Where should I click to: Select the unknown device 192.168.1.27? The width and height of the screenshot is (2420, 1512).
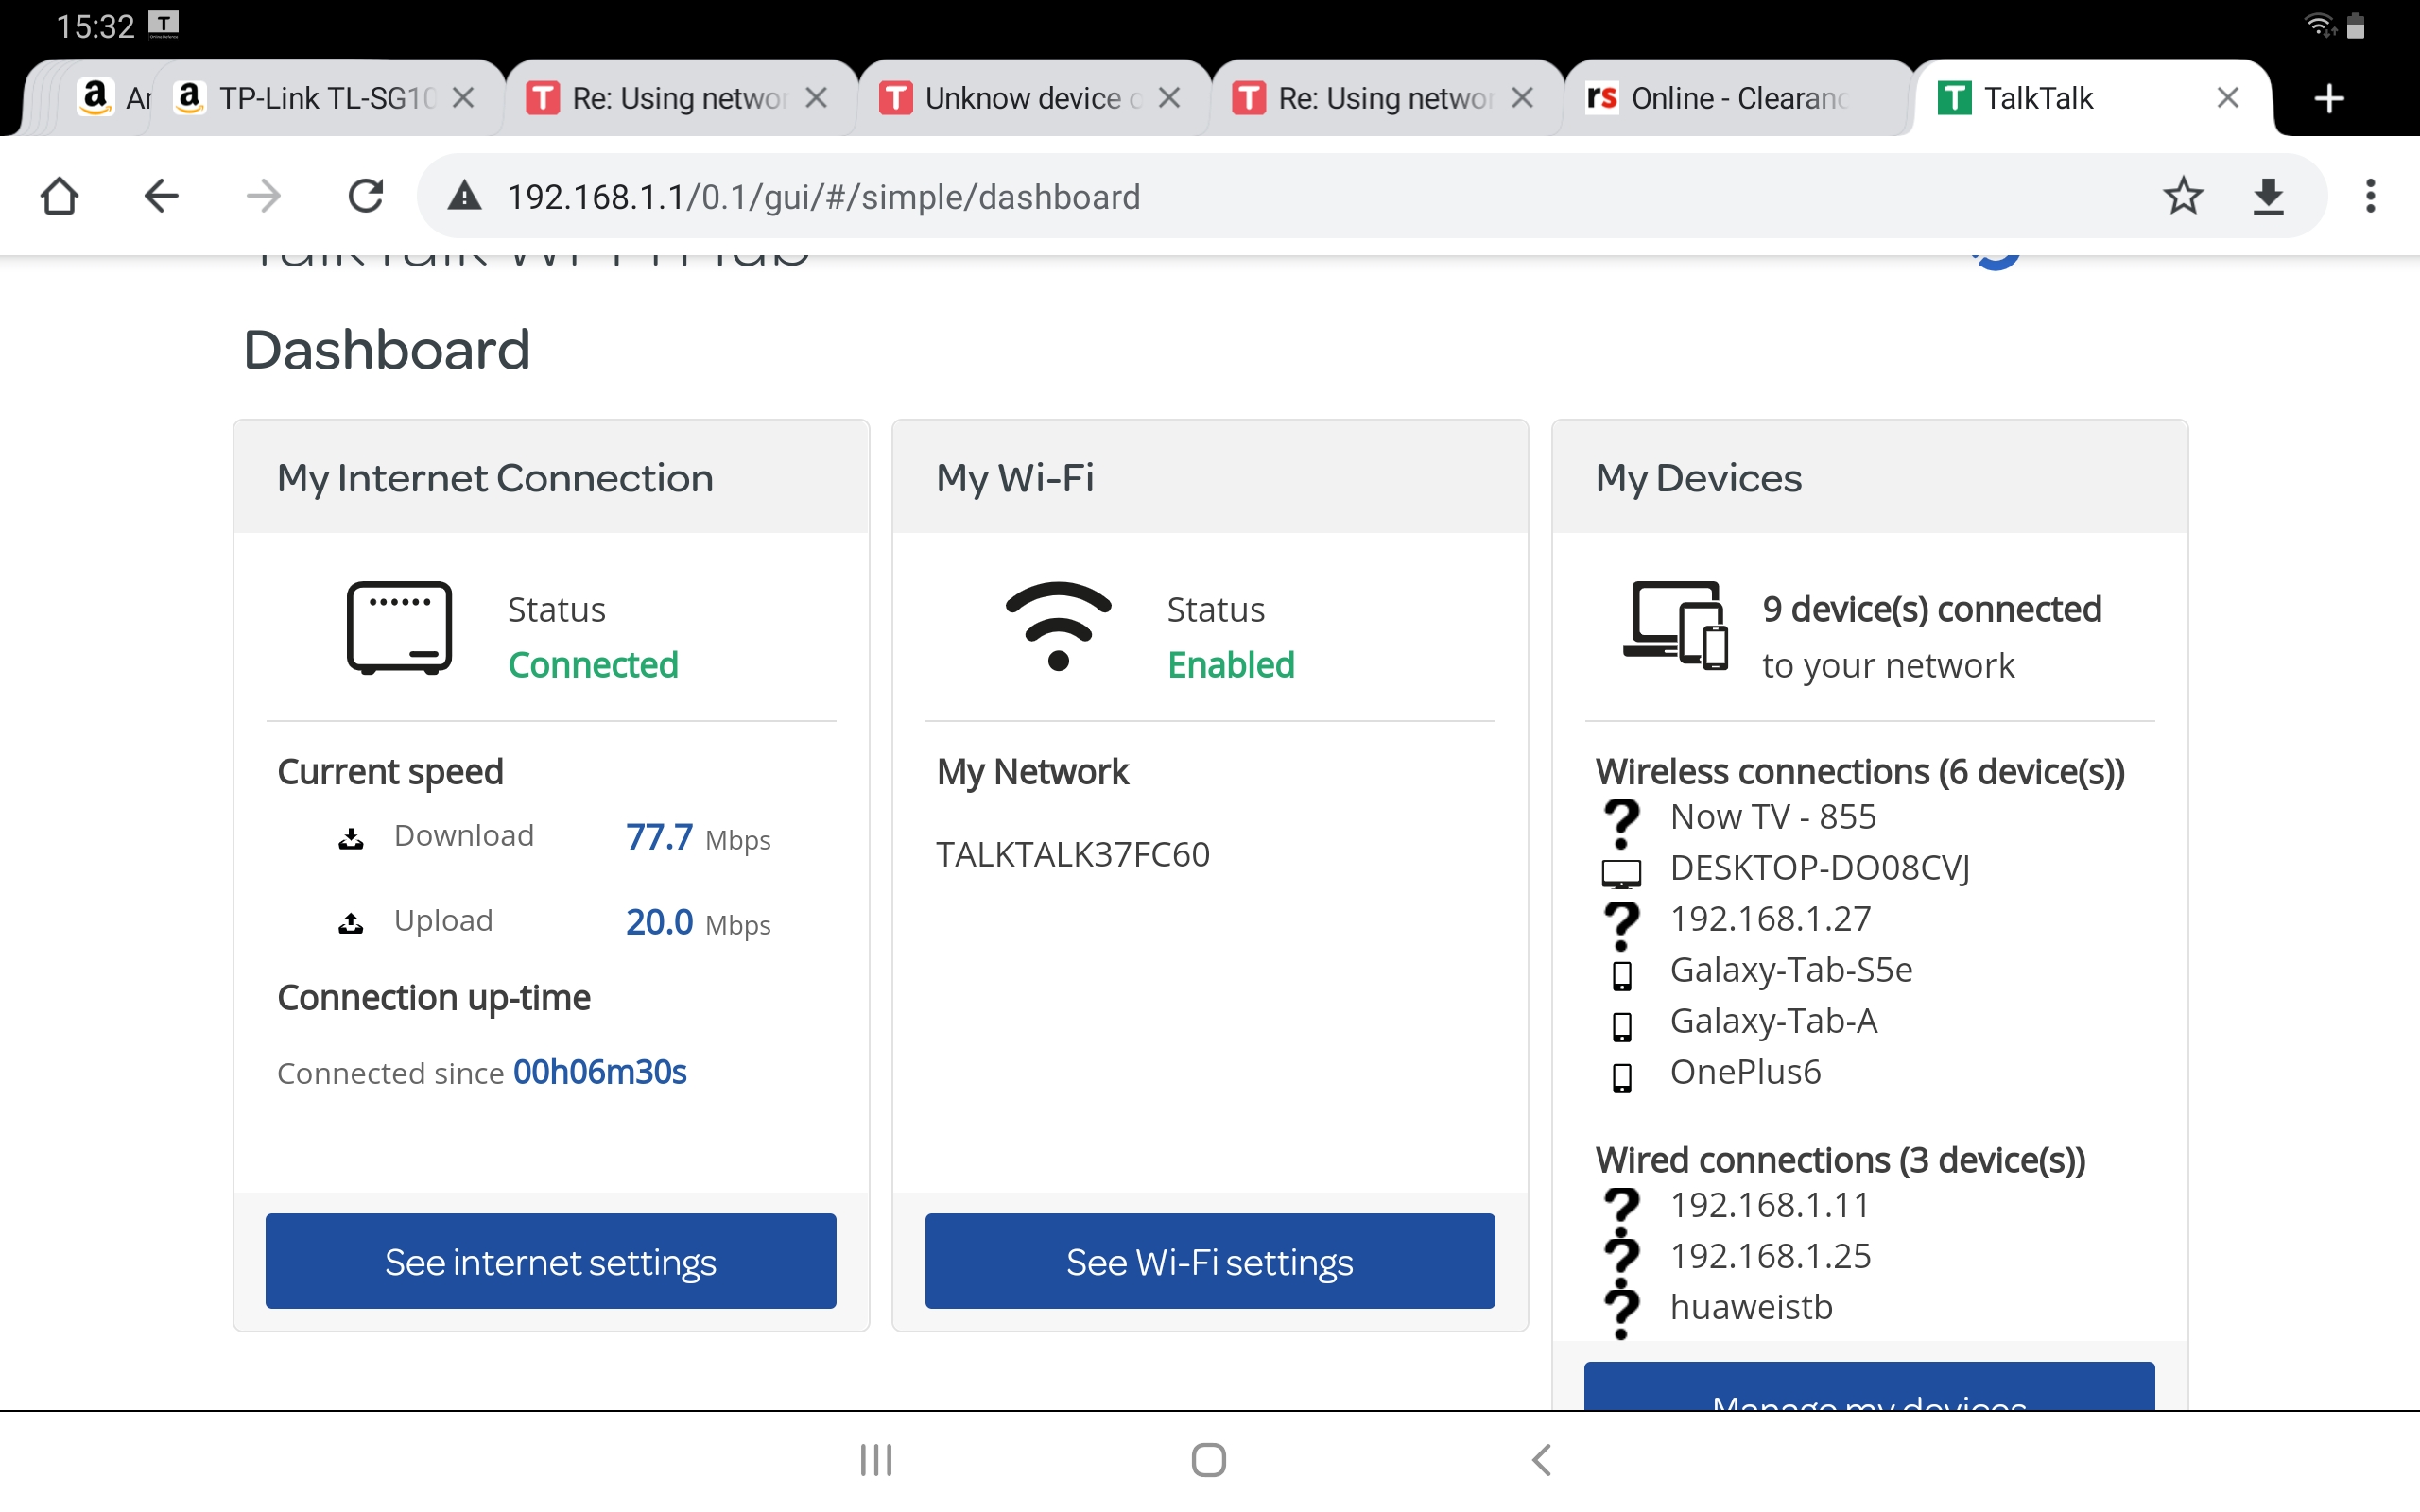coord(1770,918)
